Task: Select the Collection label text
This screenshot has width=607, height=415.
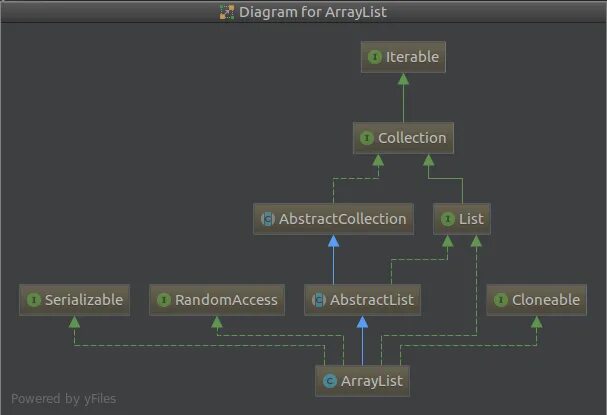Action: click(412, 138)
